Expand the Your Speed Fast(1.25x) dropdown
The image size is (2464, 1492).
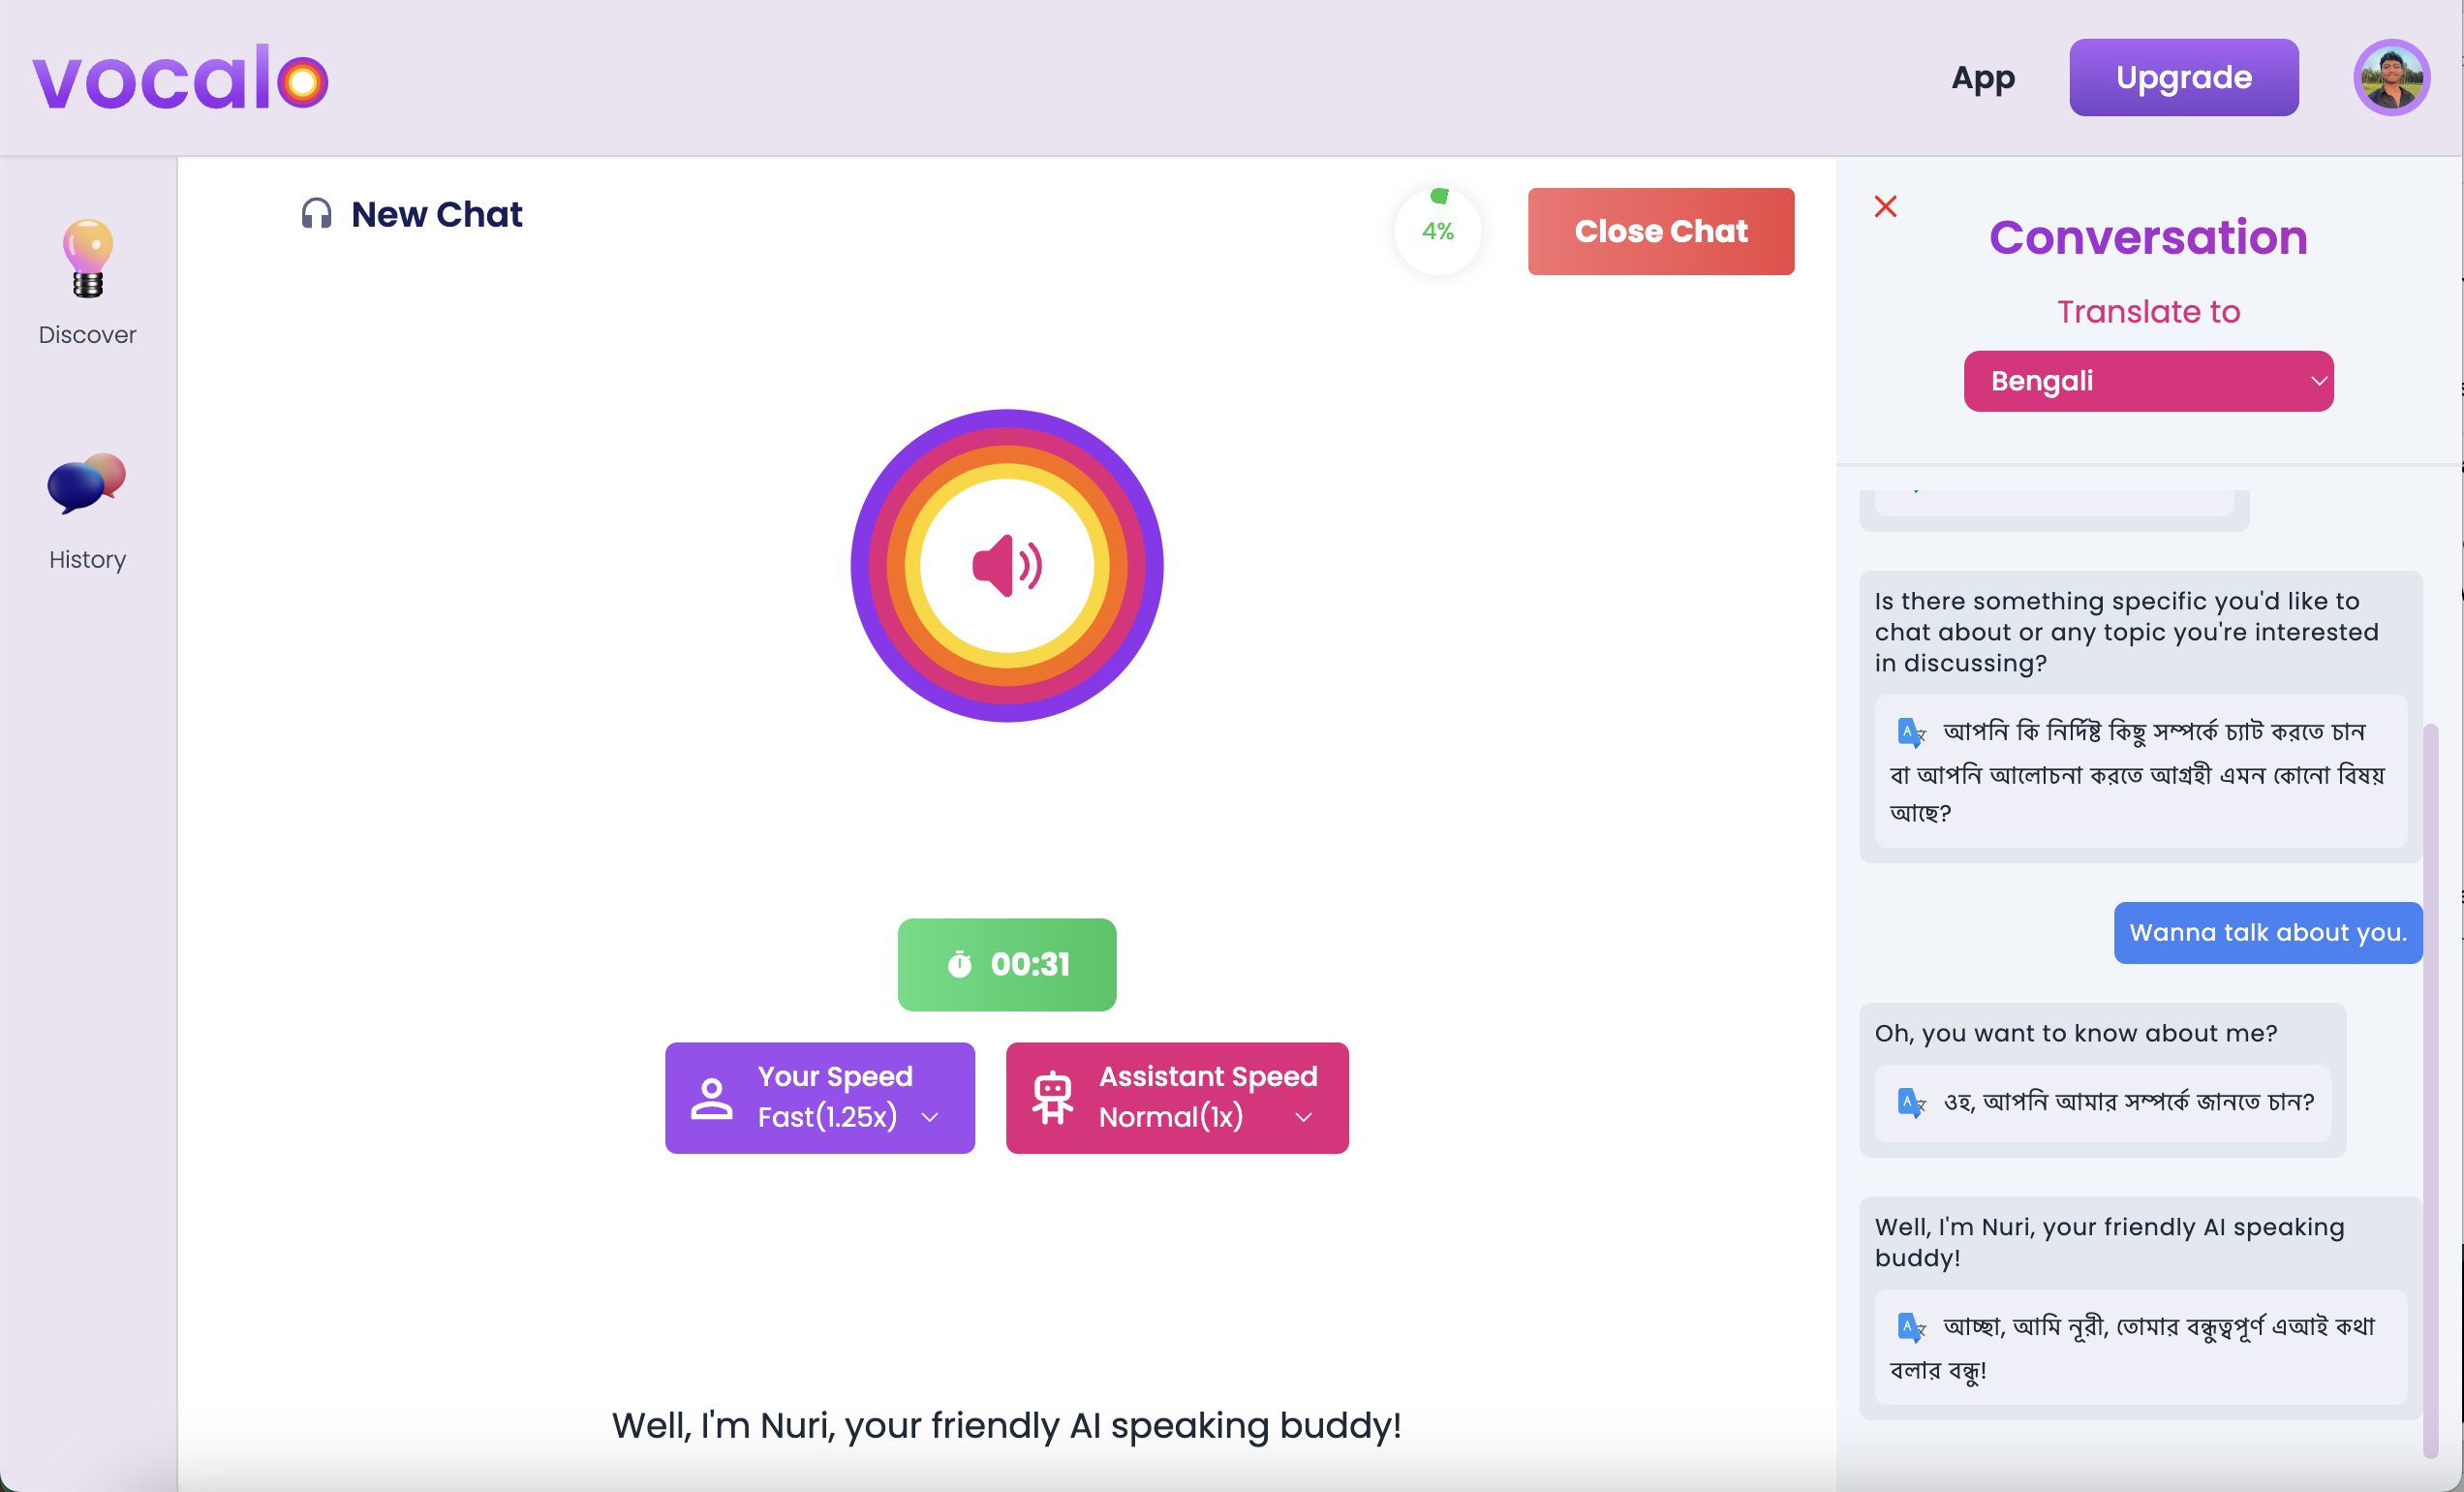930,1117
